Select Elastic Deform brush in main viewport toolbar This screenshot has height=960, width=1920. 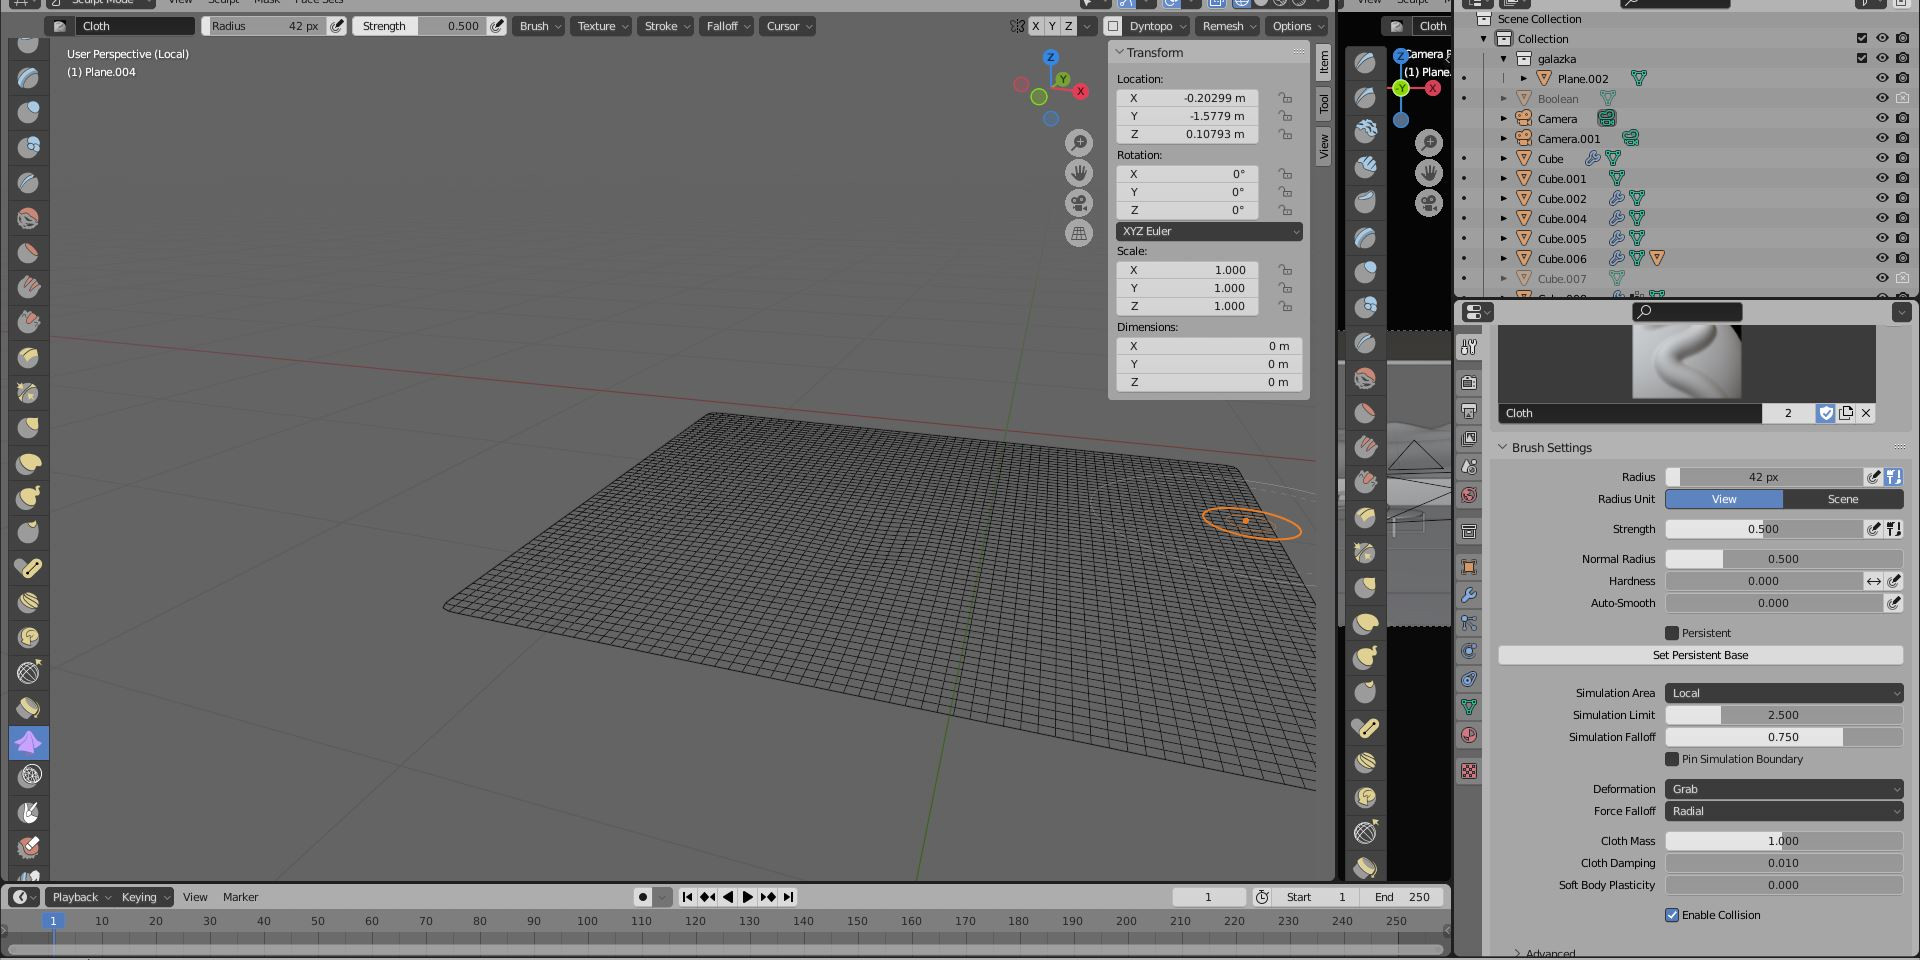[x=29, y=463]
